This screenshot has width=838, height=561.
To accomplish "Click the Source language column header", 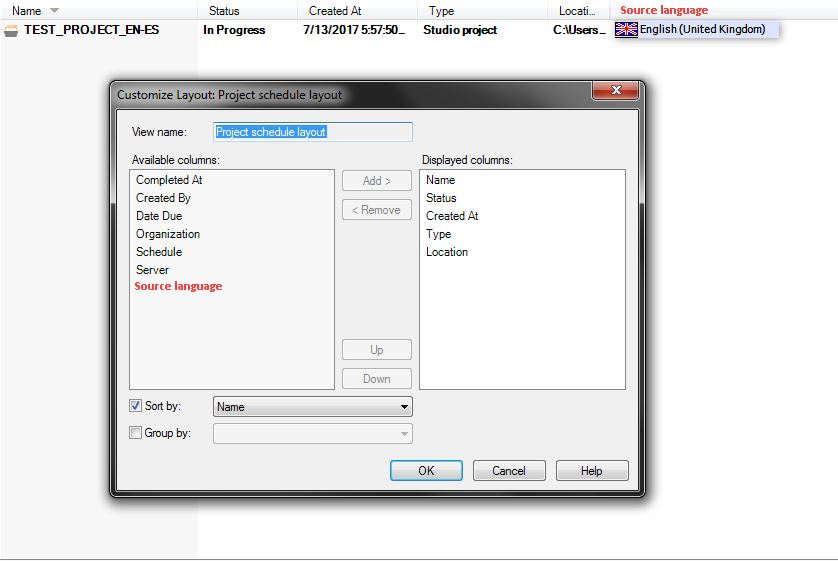I will pyautogui.click(x=664, y=10).
